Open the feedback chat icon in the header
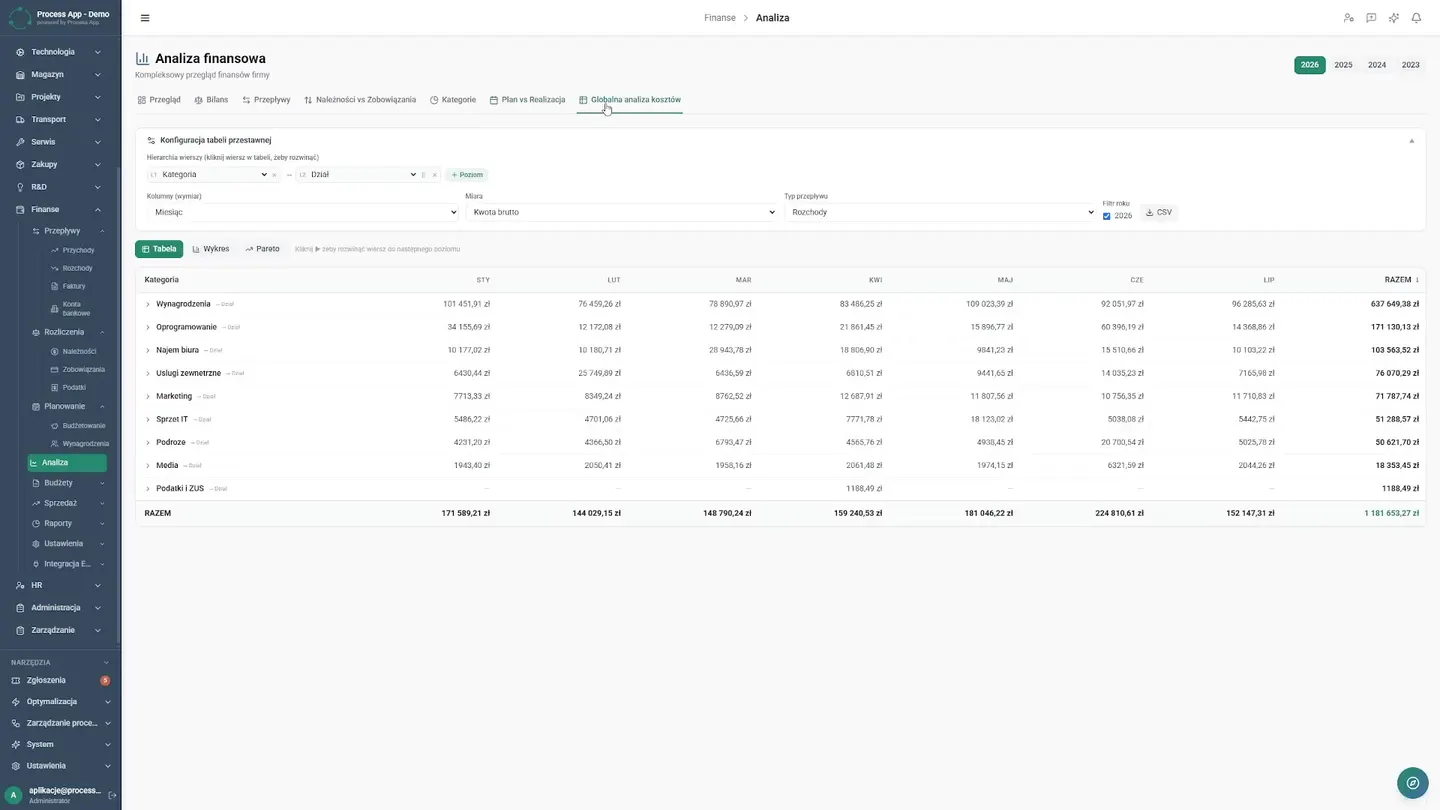This screenshot has height=810, width=1440. [x=1371, y=18]
